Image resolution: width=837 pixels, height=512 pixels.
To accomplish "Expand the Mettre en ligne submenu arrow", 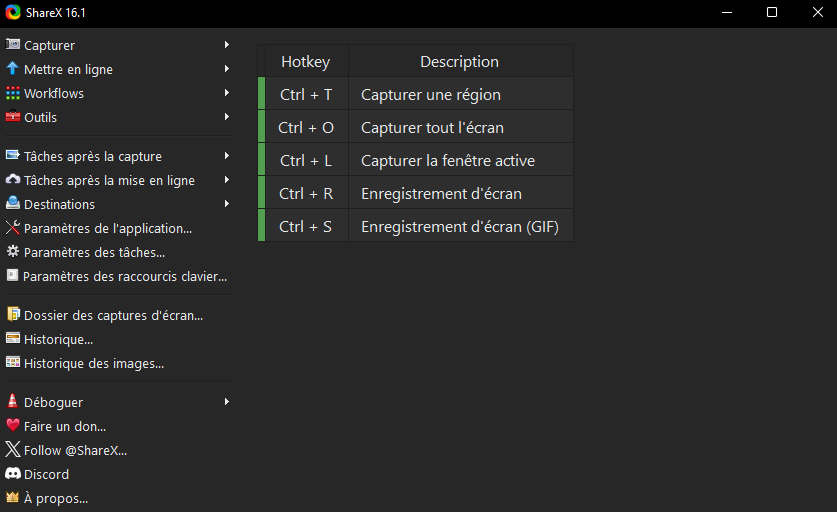I will click(x=227, y=69).
